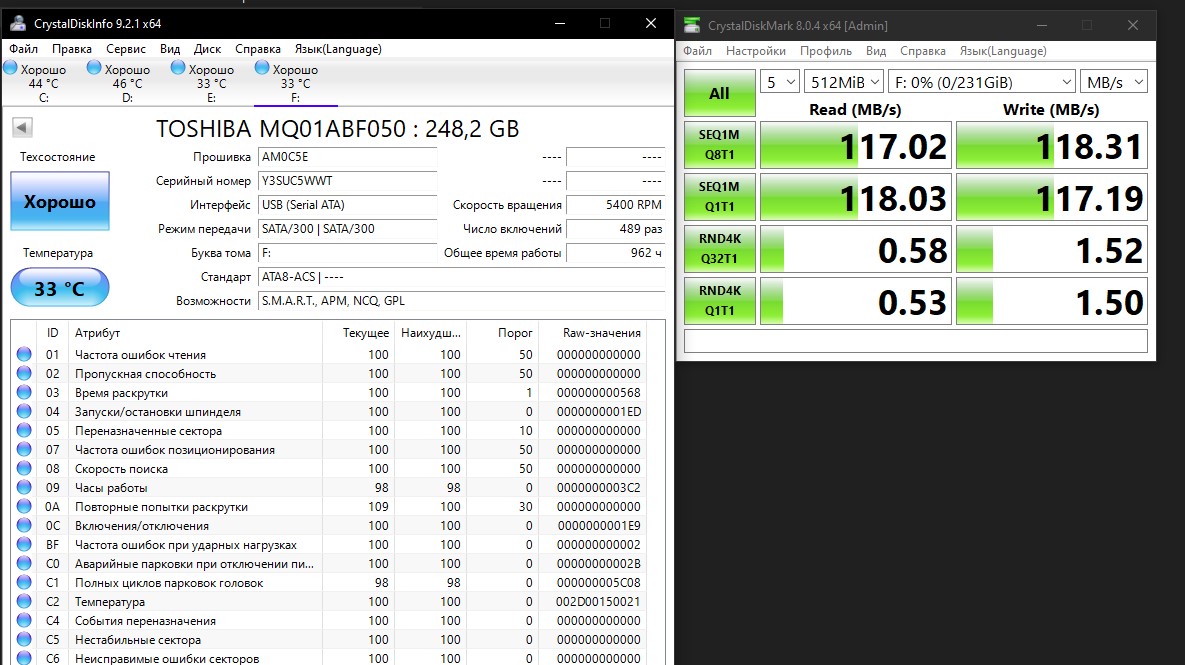Image resolution: width=1185 pixels, height=665 pixels.
Task: Click status orb for attribute C2
Action: 24,602
